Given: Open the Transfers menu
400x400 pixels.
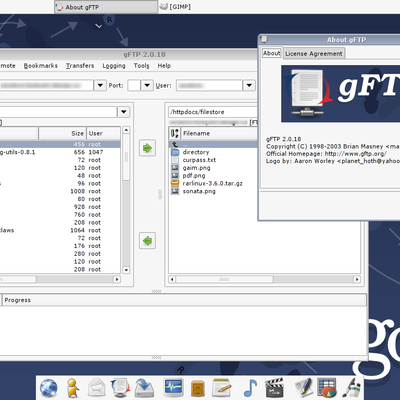Looking at the screenshot, I should coord(80,66).
